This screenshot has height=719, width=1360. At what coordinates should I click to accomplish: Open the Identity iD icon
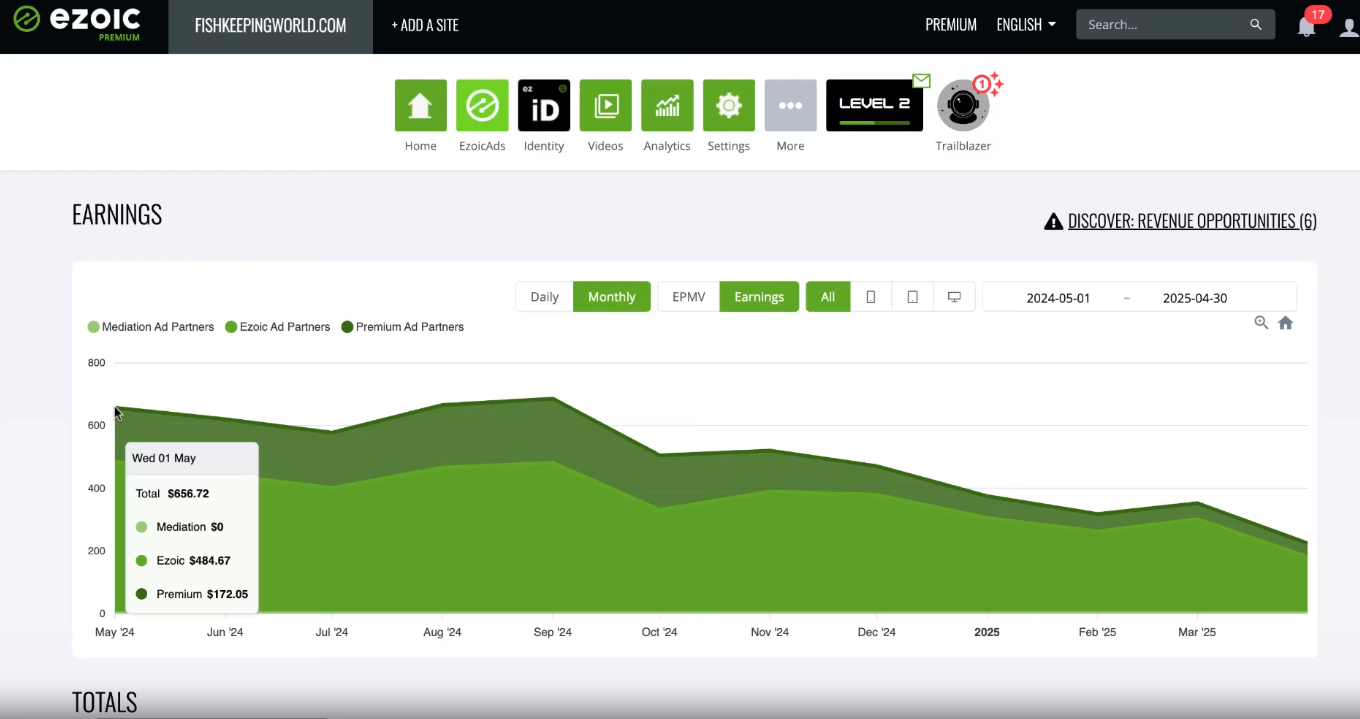(544, 105)
